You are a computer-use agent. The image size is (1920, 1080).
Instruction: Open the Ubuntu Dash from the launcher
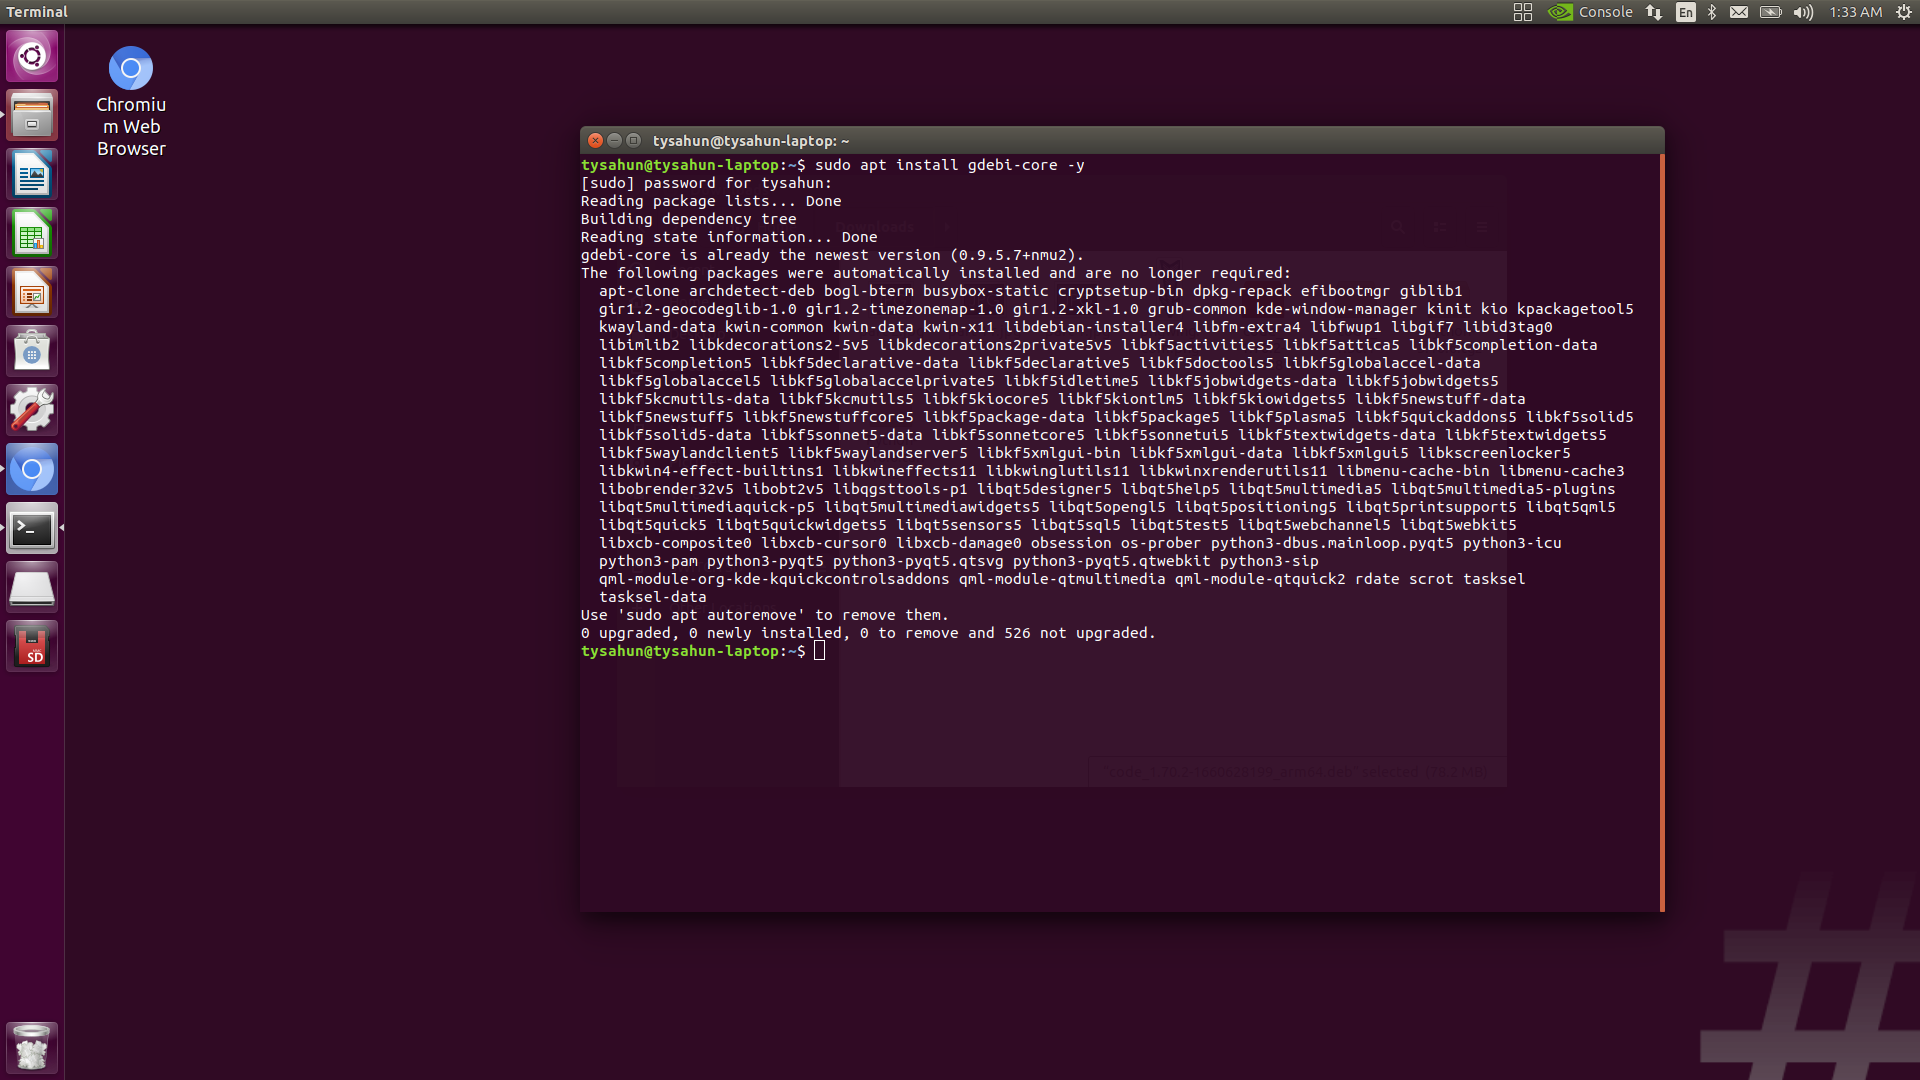click(32, 56)
